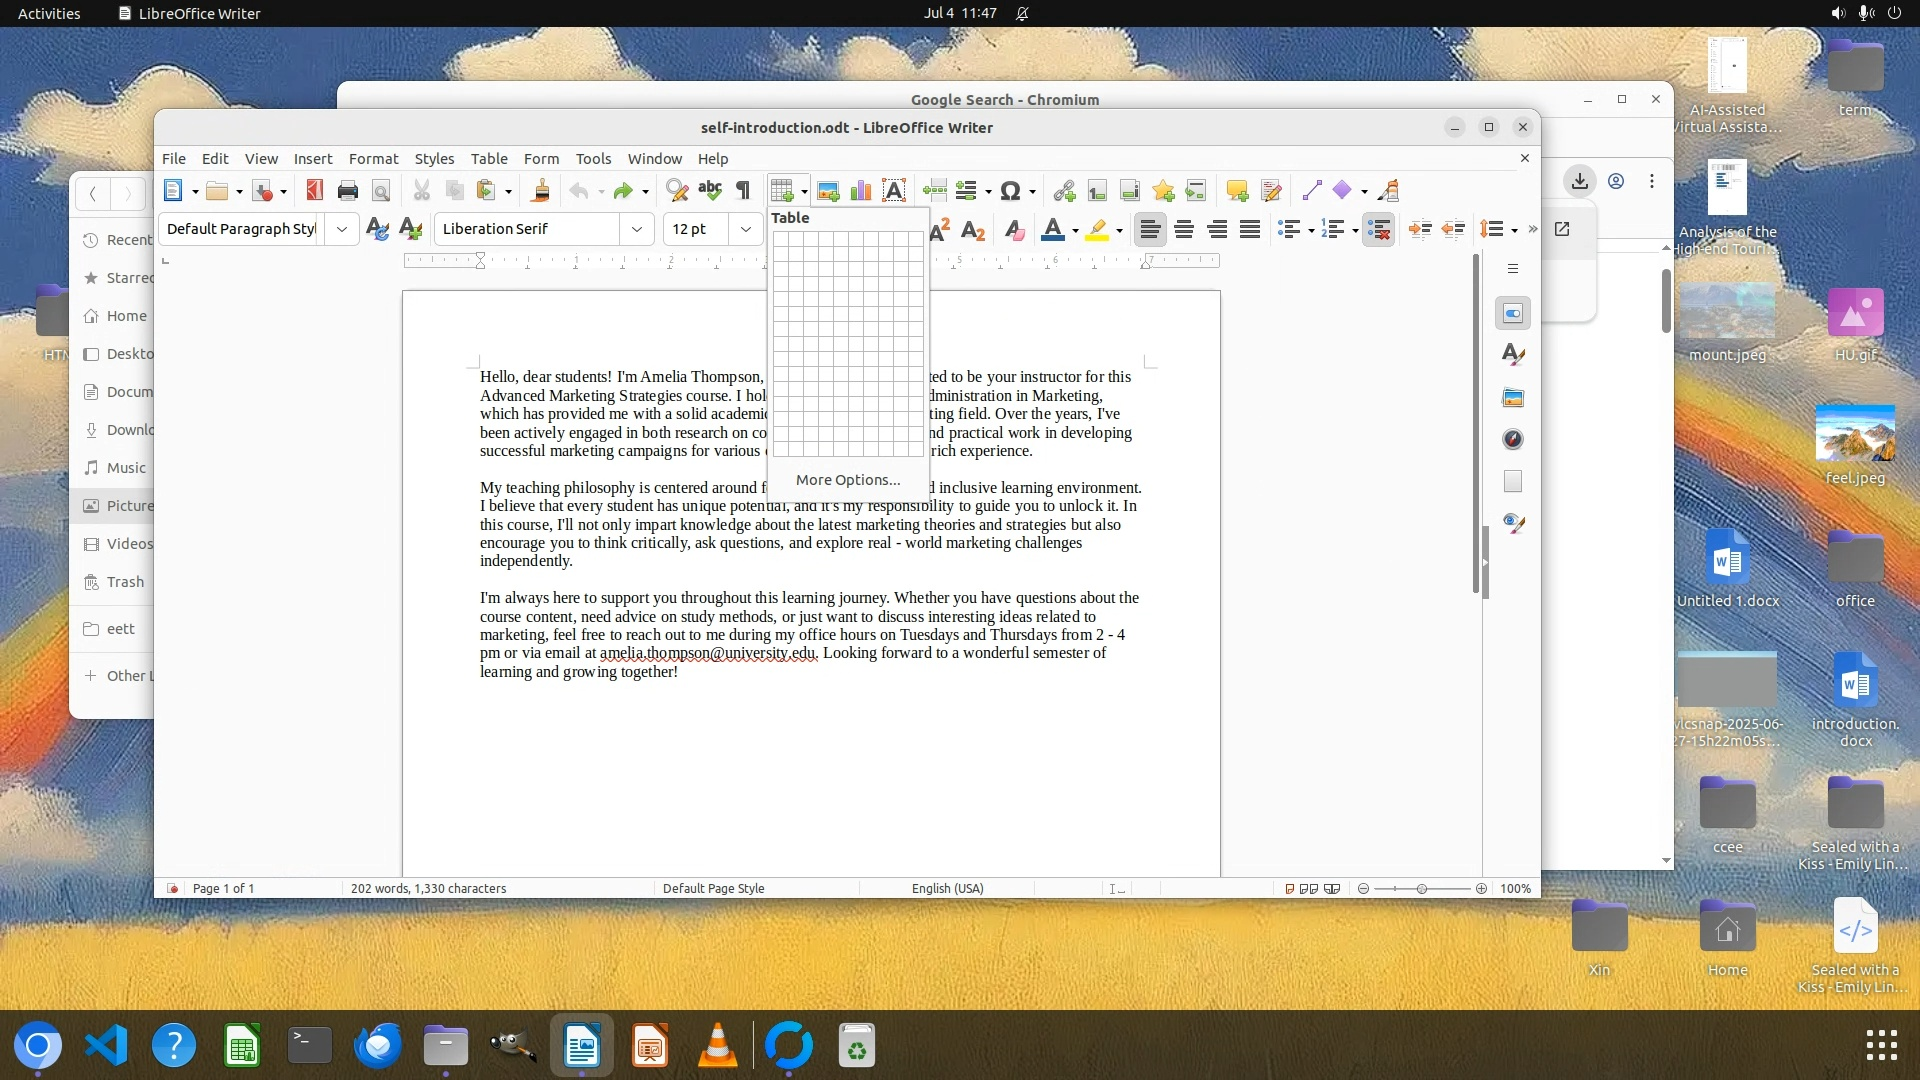Insert Image using toolbar icon
This screenshot has height=1080, width=1920.
pyautogui.click(x=828, y=190)
